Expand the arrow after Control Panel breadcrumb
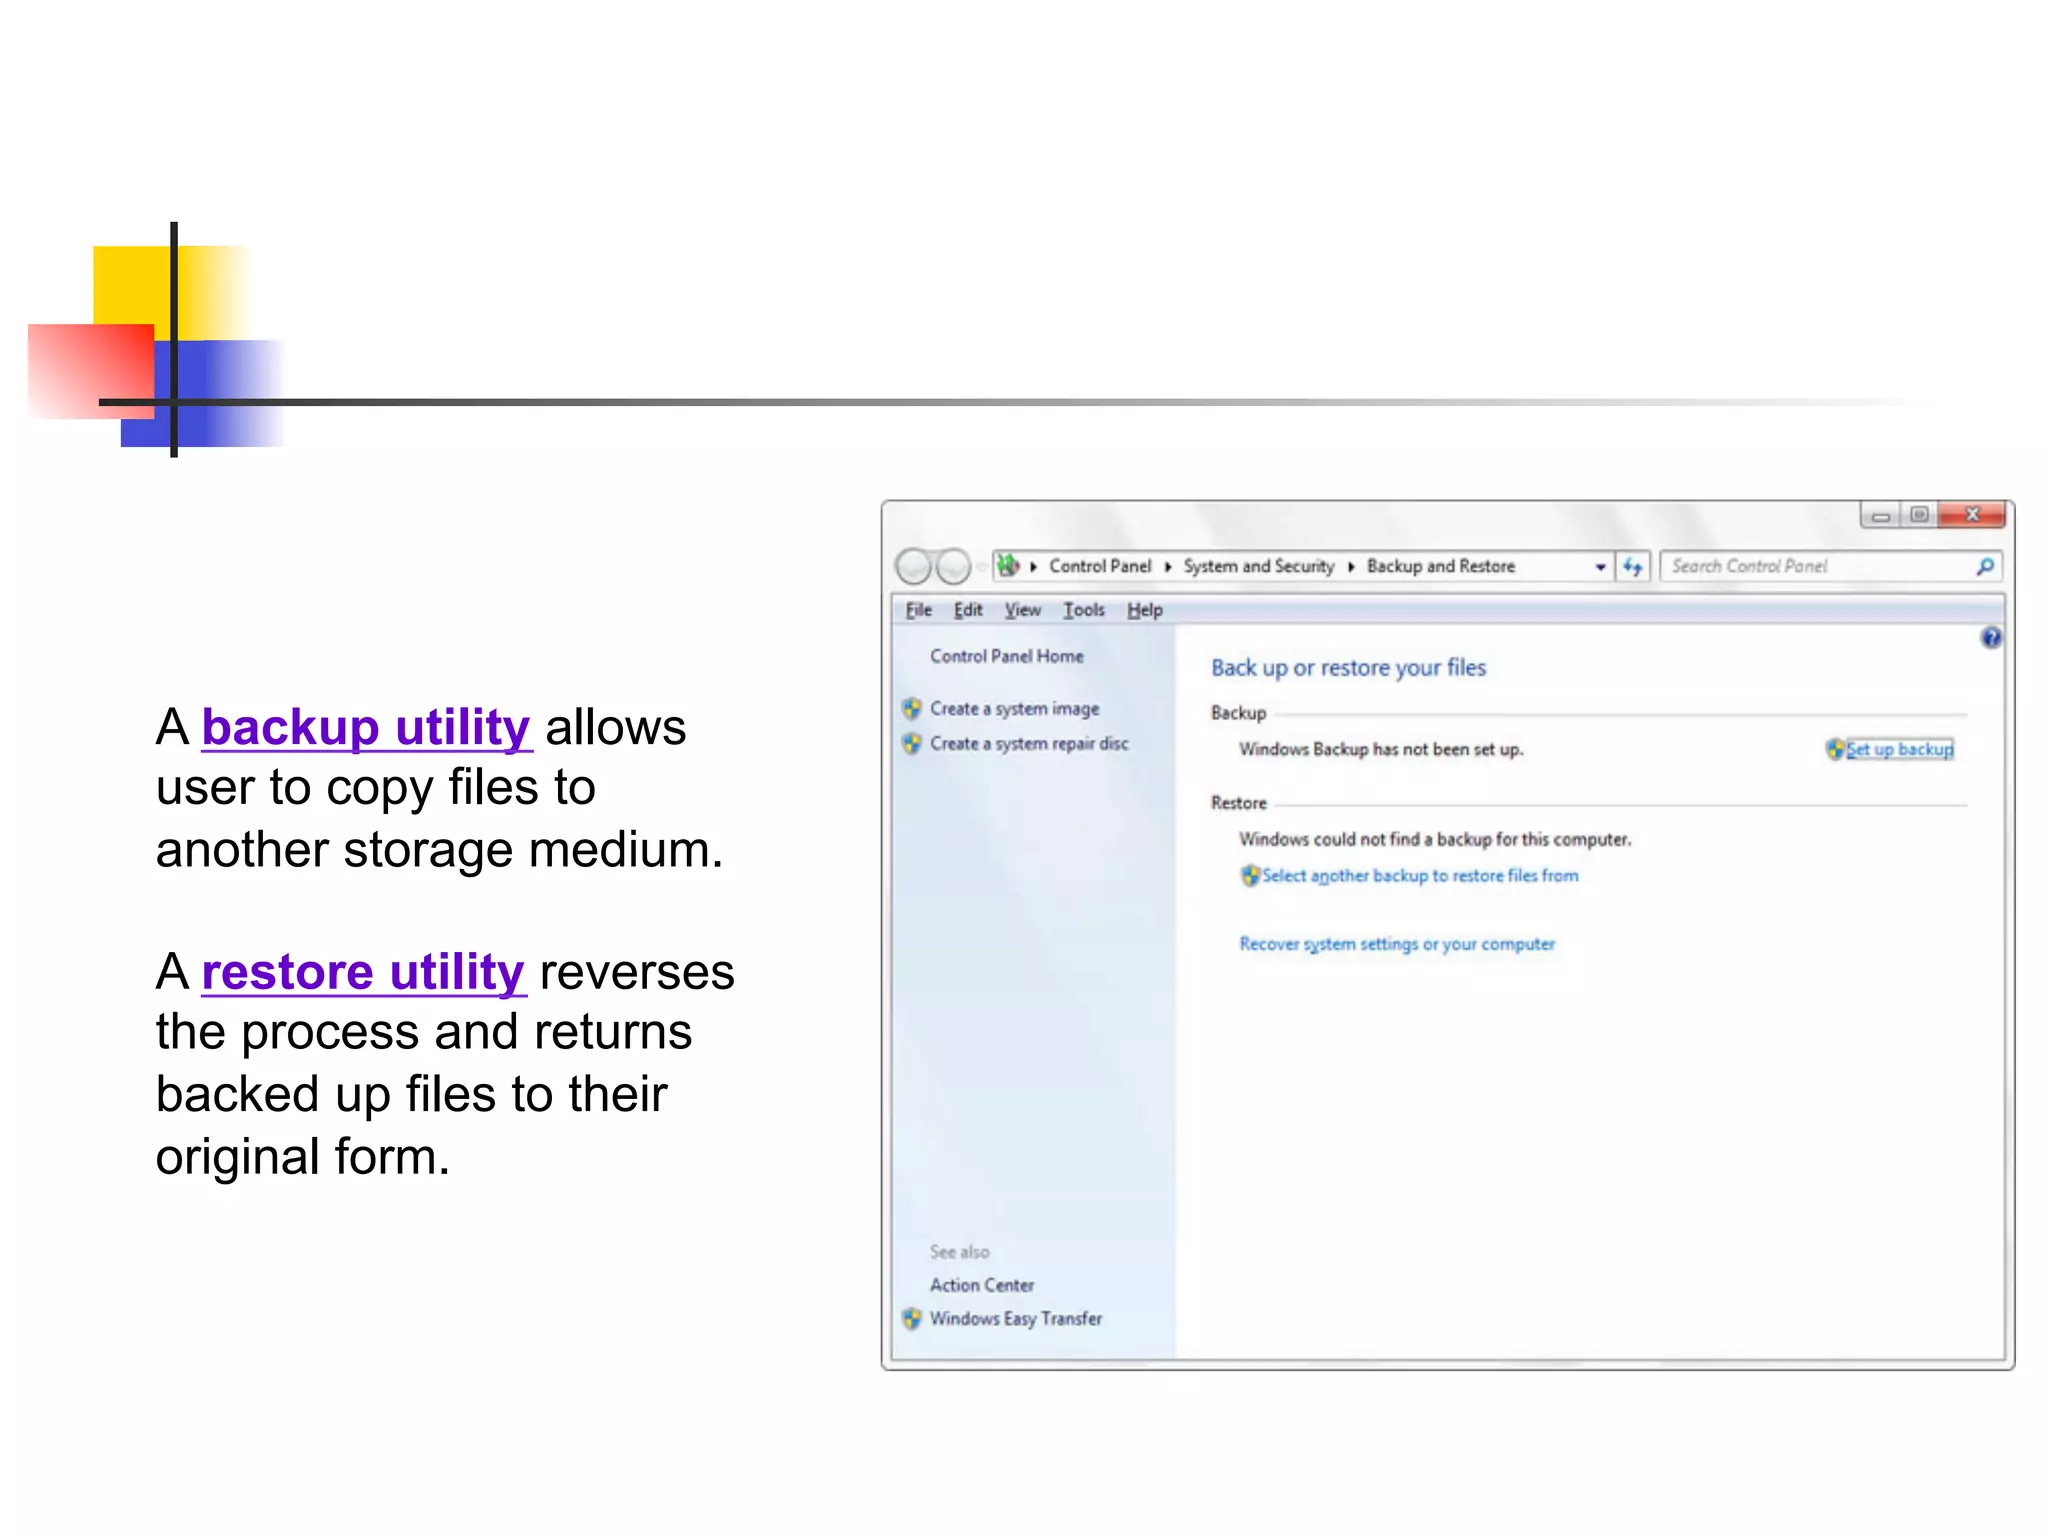 pos(1168,567)
